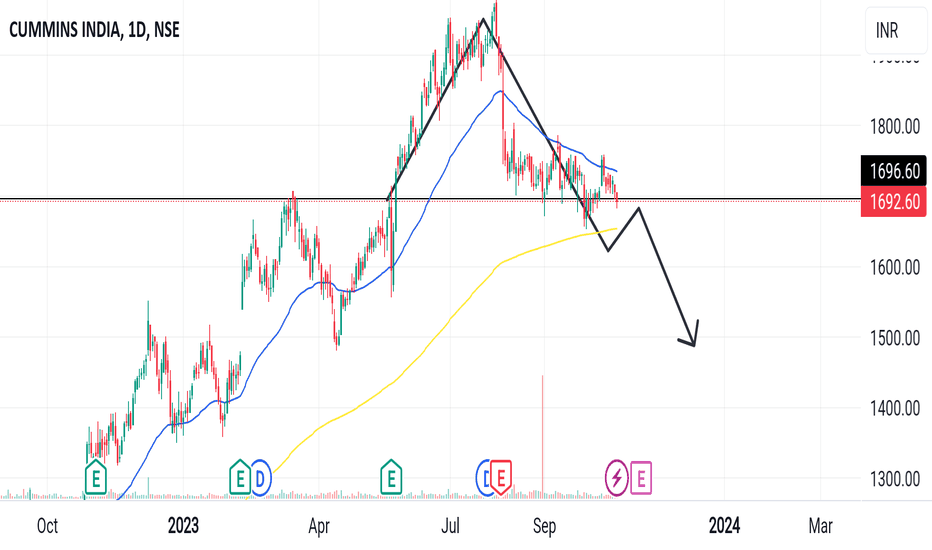The height and width of the screenshot is (550, 932).
Task: Click the tall red September volume spike
Action: (543, 436)
